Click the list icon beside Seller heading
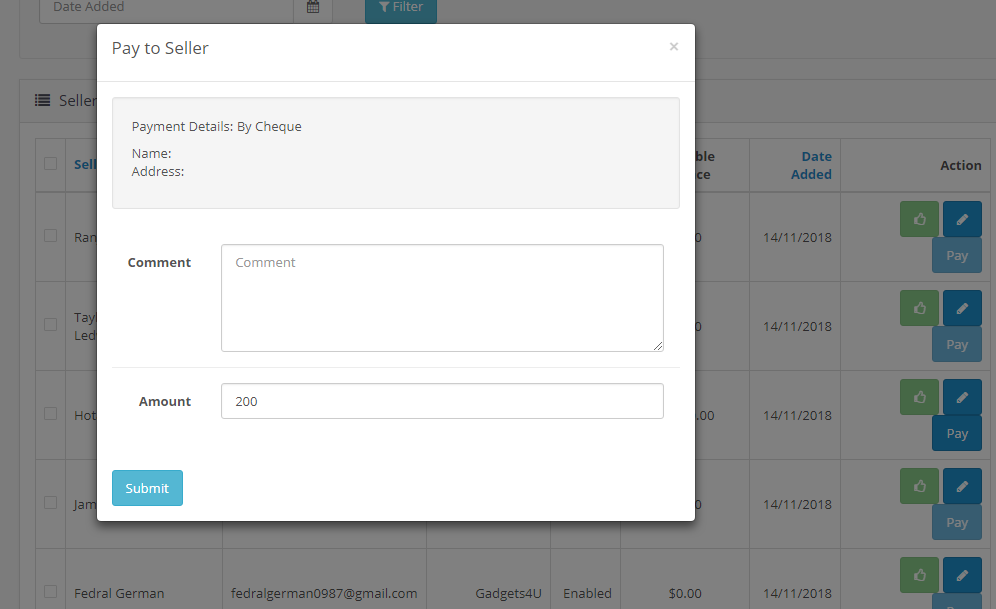This screenshot has height=609, width=996. point(43,100)
